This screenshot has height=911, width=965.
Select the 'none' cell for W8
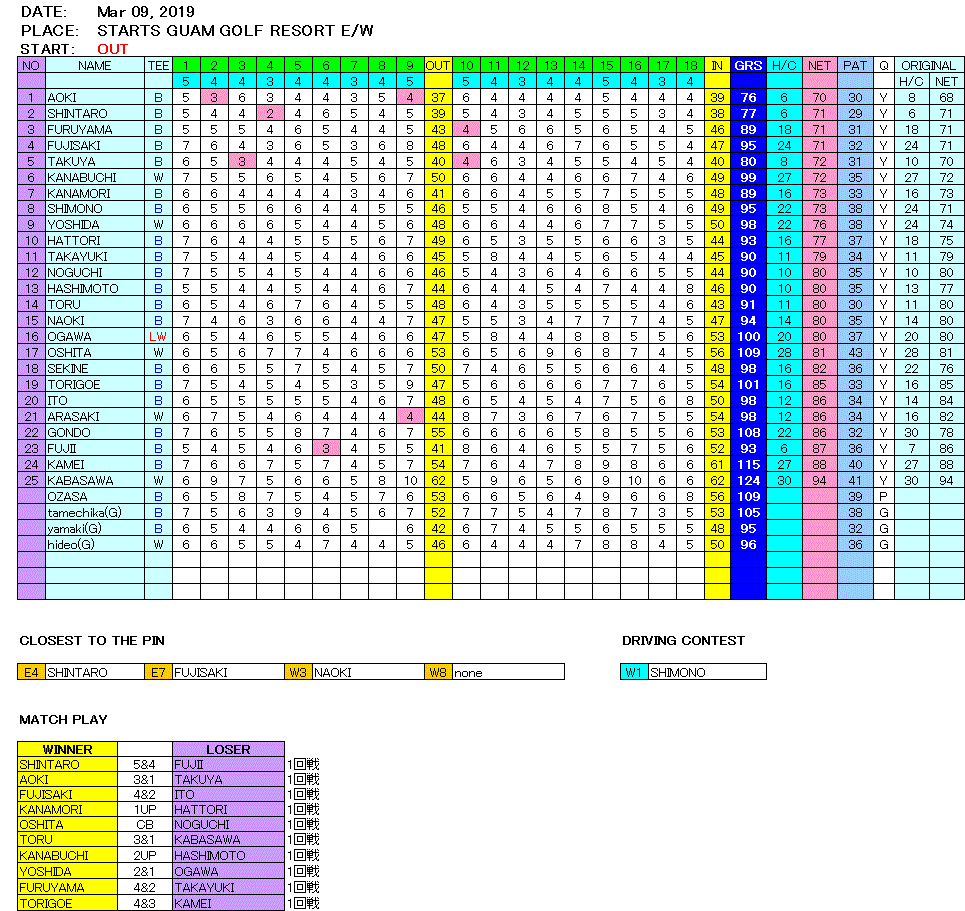[508, 673]
